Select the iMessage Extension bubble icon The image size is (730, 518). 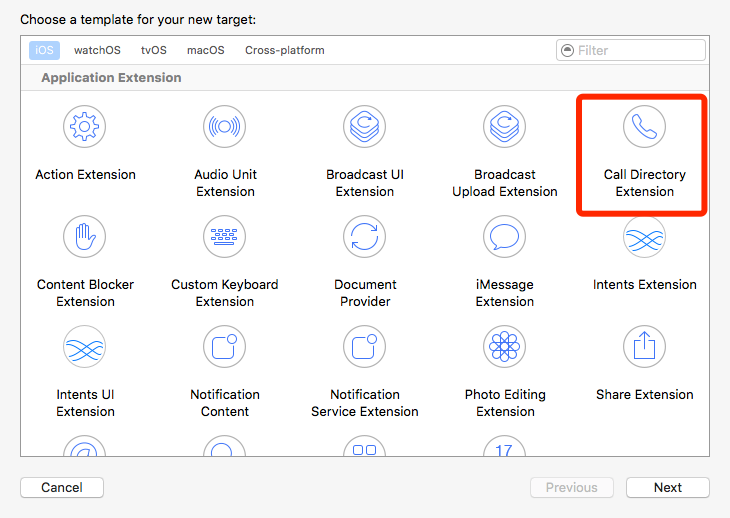click(x=505, y=237)
